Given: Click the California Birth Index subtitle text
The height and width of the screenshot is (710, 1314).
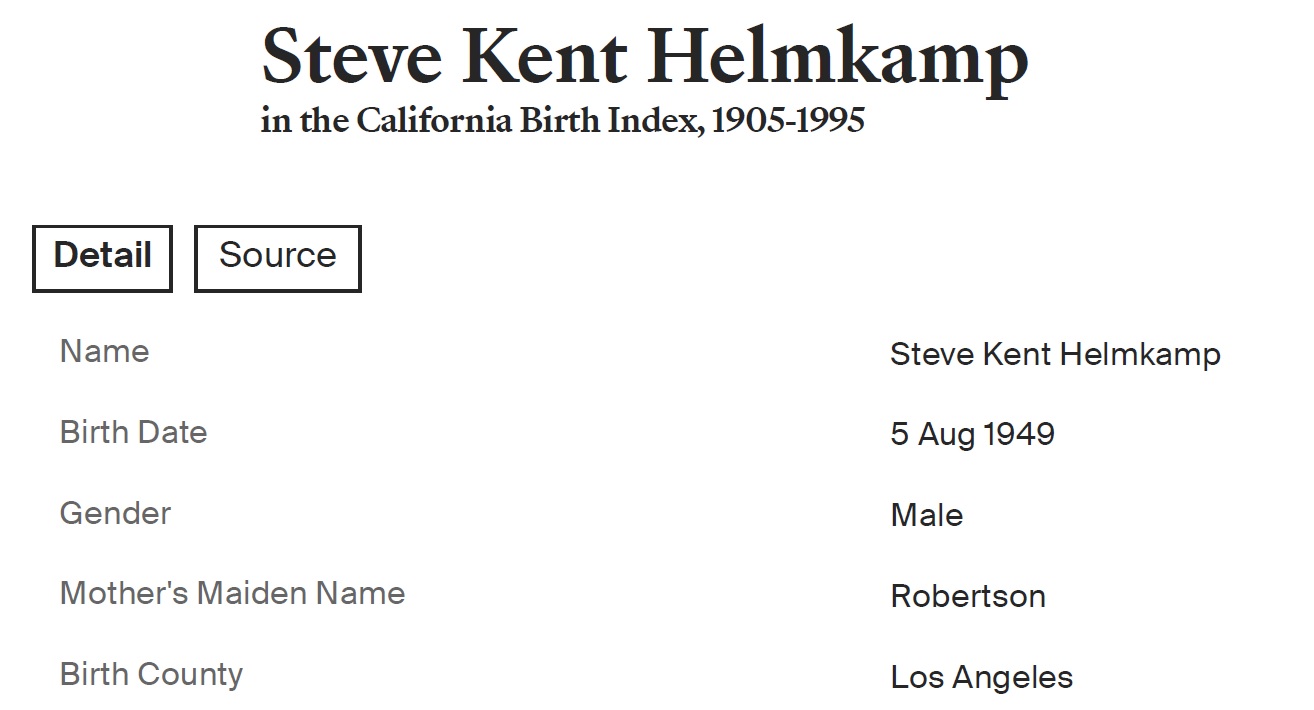Looking at the screenshot, I should tap(562, 121).
